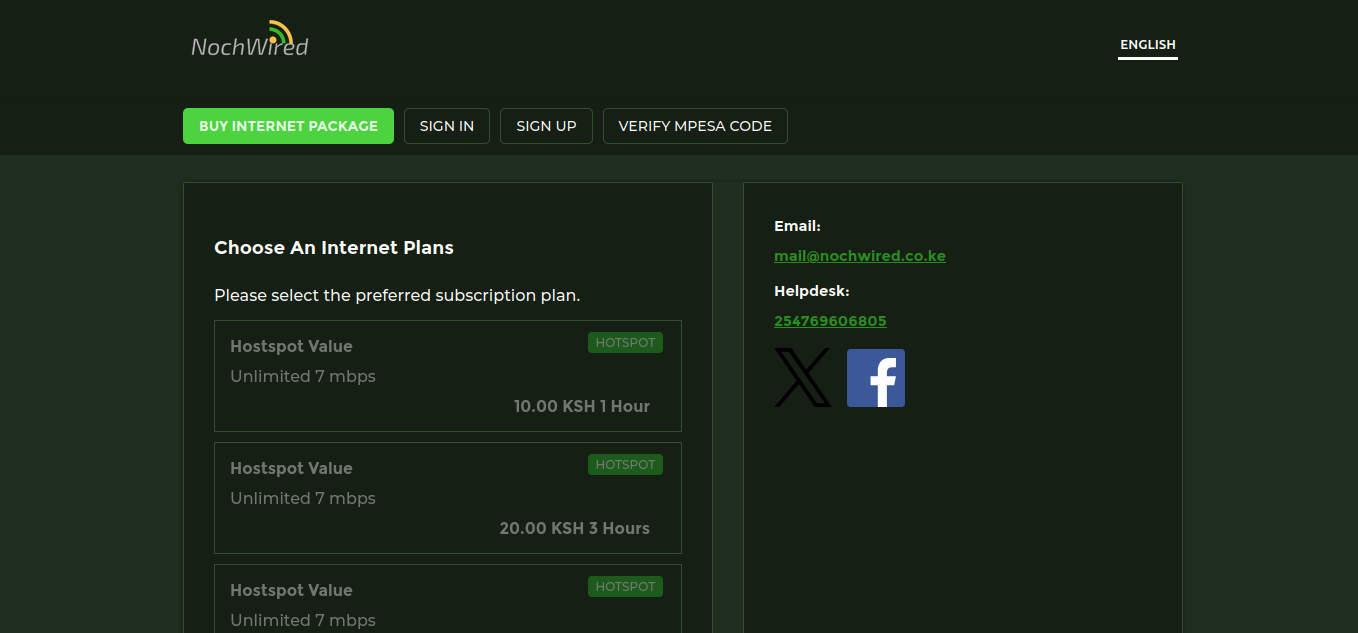Click the HOTSPOT badge on the second plan

tap(625, 464)
